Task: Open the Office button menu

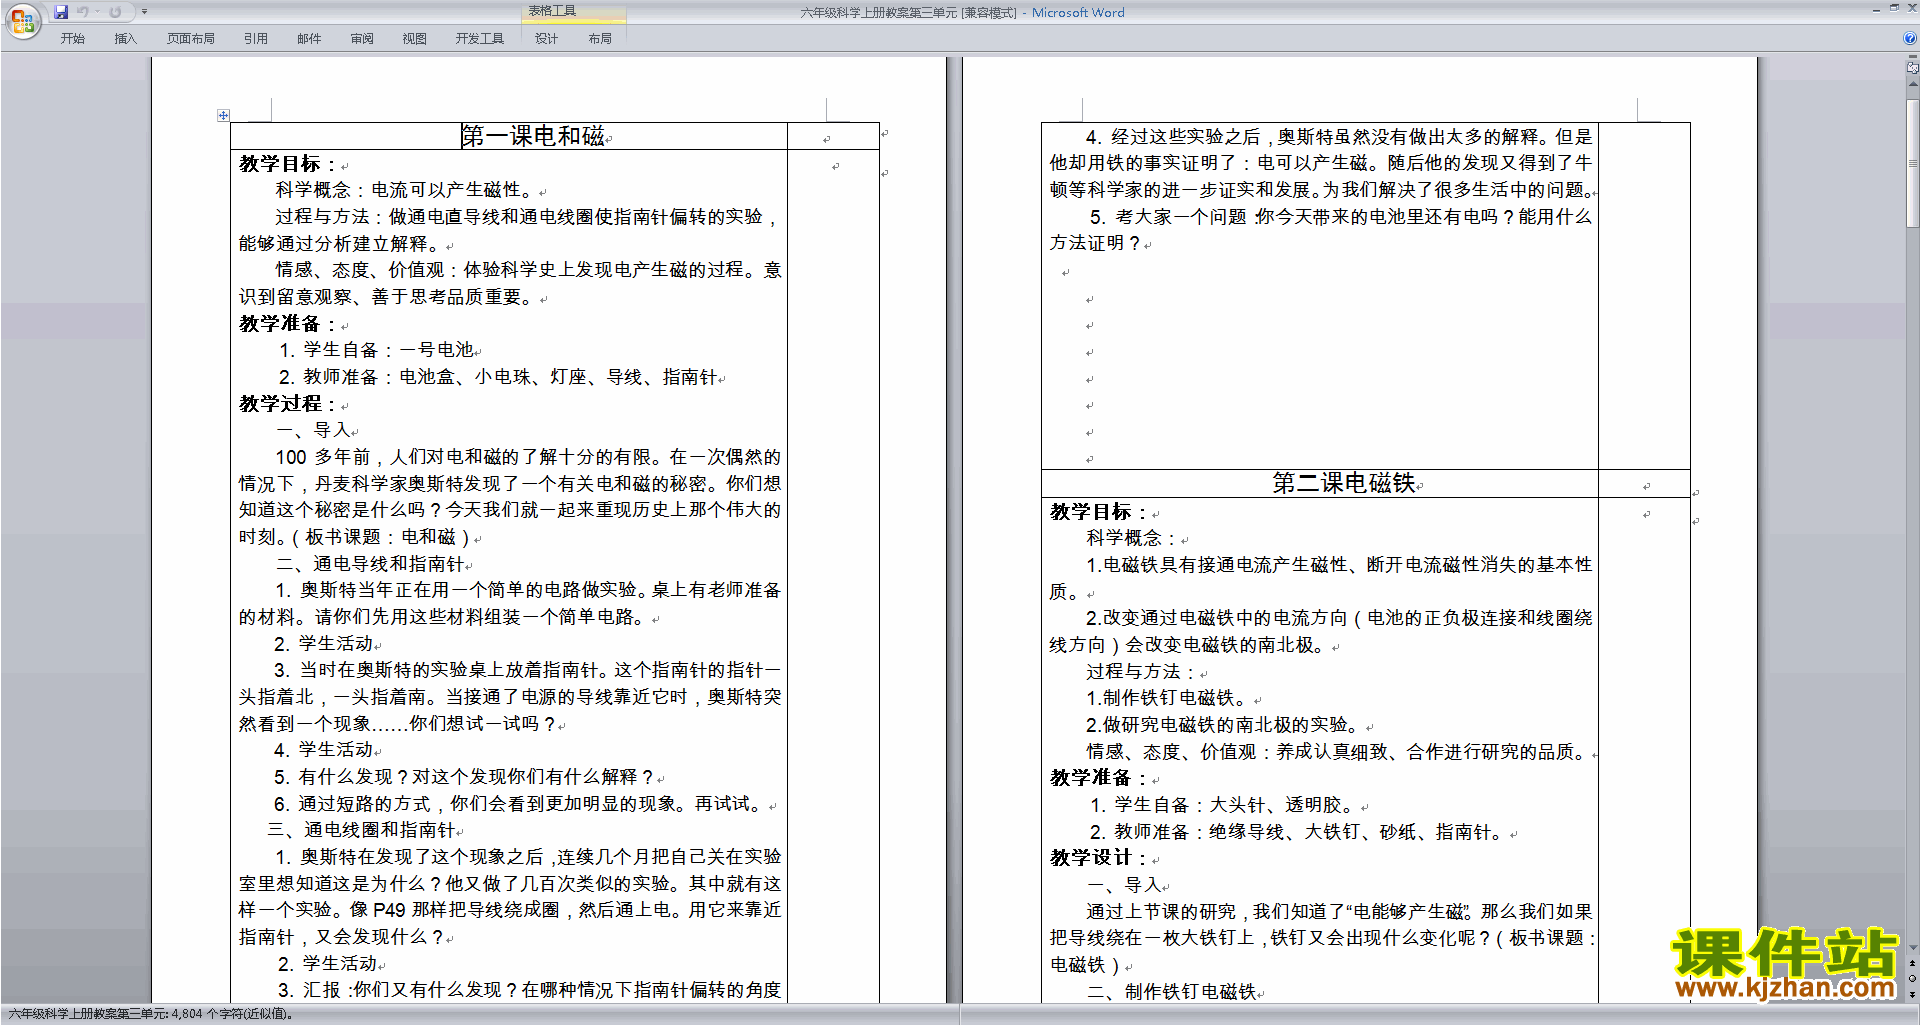Action: [x=22, y=20]
